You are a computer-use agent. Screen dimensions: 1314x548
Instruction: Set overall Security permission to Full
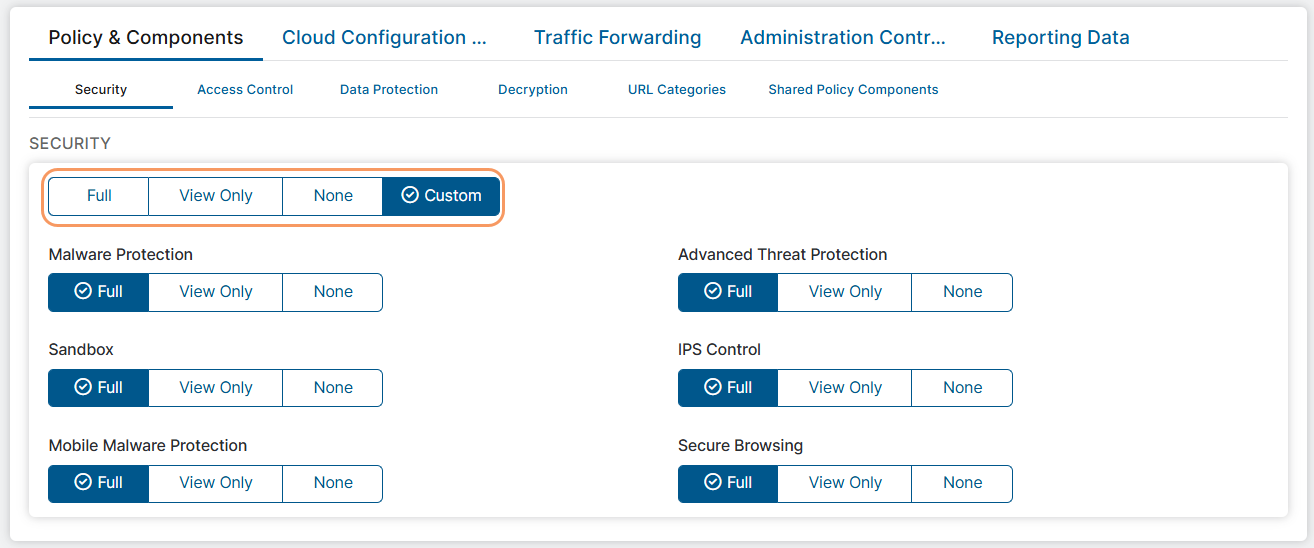click(99, 196)
